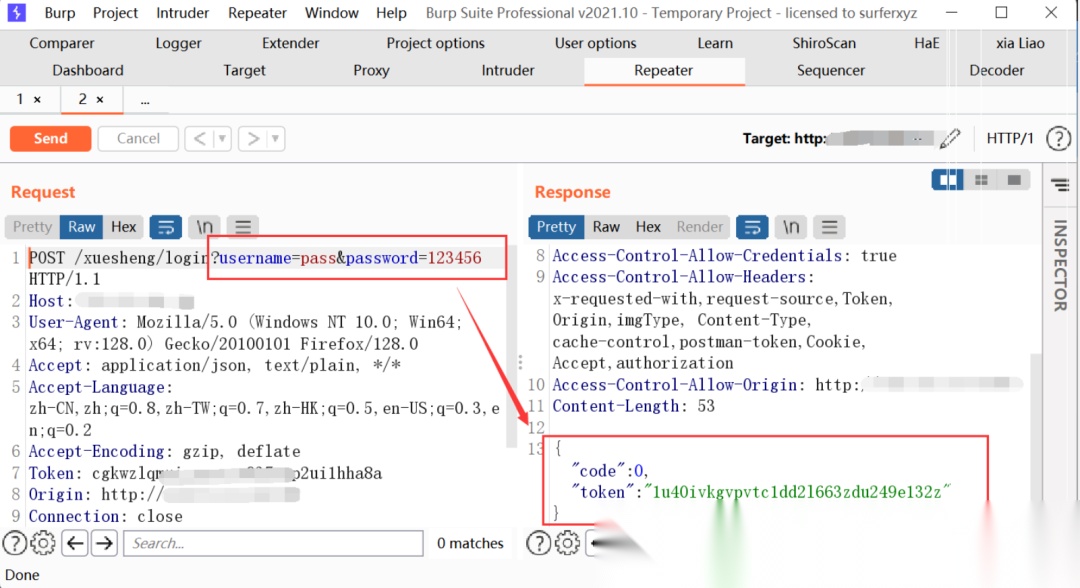Image resolution: width=1080 pixels, height=588 pixels.
Task: Go back to previous request in history
Action: click(200, 138)
